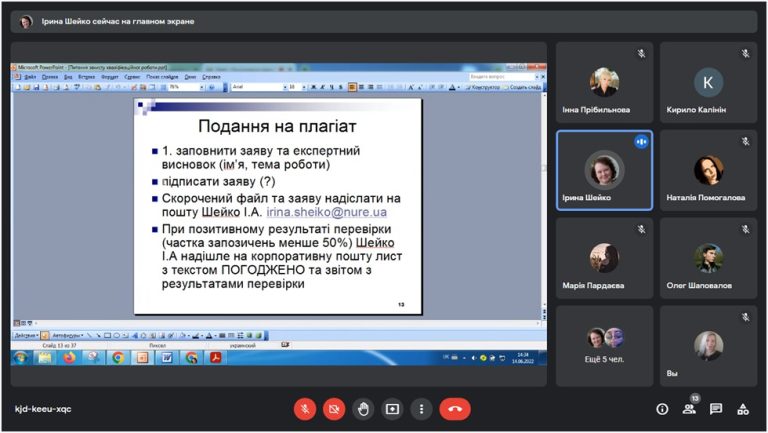Open the Файл menu in PowerPoint
Image resolution: width=768 pixels, height=433 pixels.
pyautogui.click(x=30, y=77)
